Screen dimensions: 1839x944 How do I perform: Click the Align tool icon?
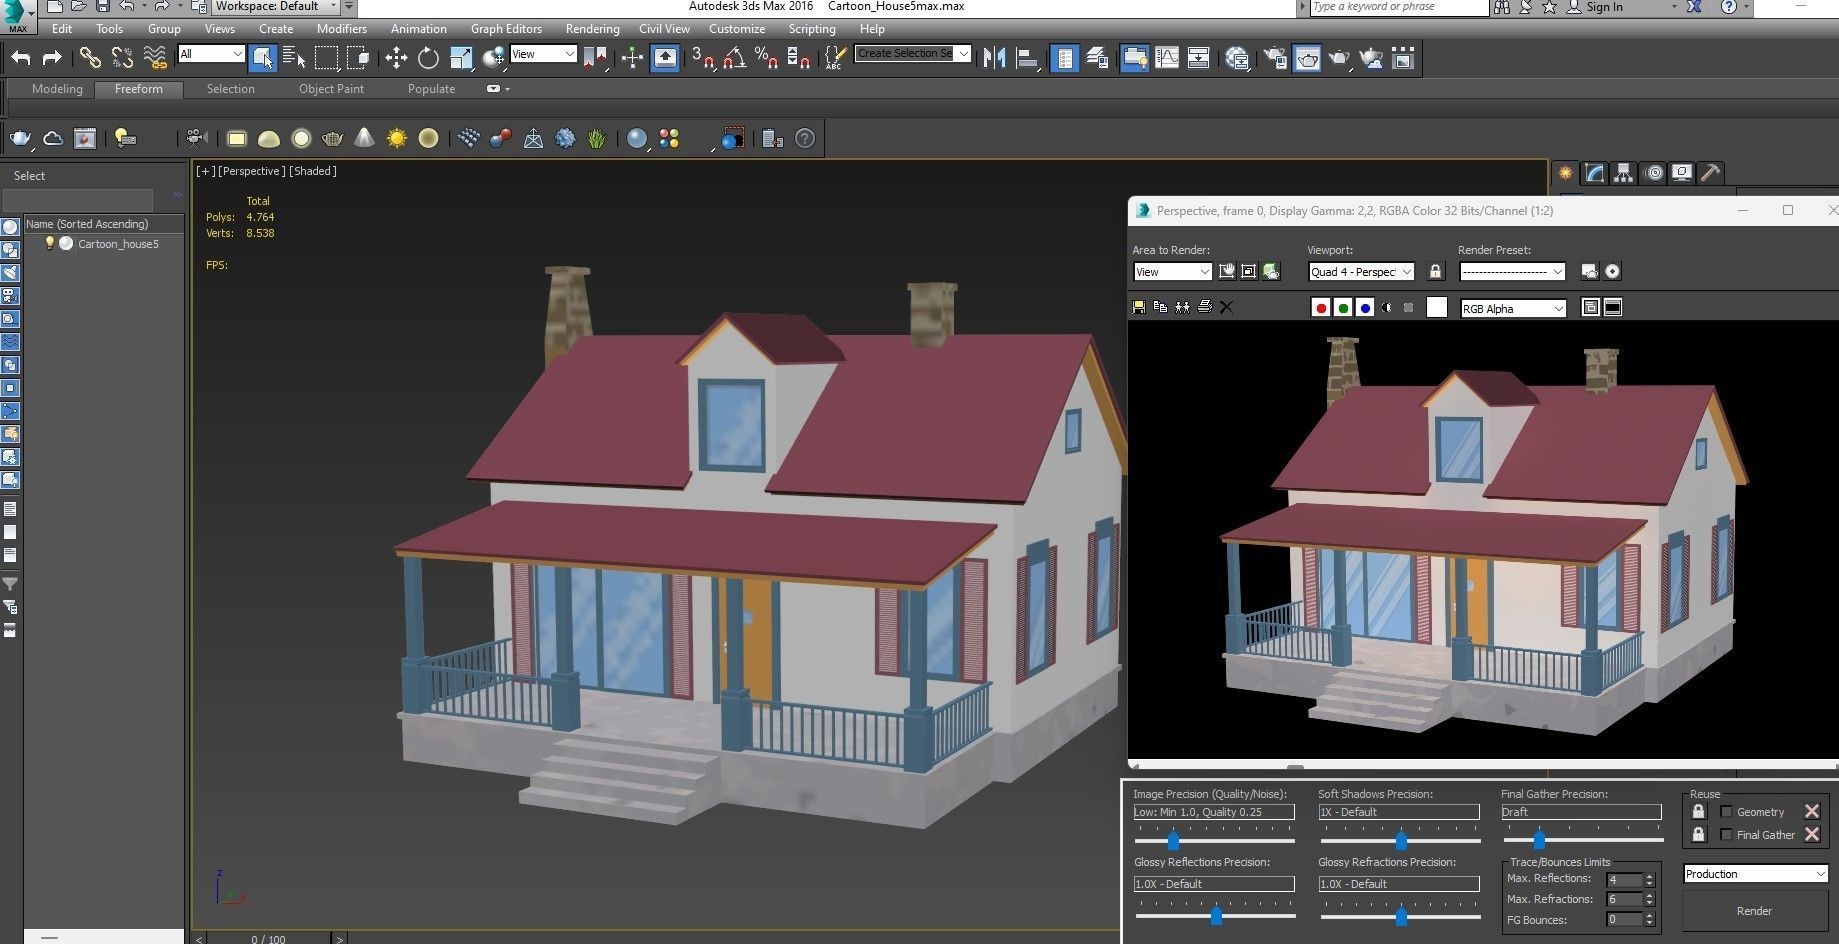pos(1026,58)
